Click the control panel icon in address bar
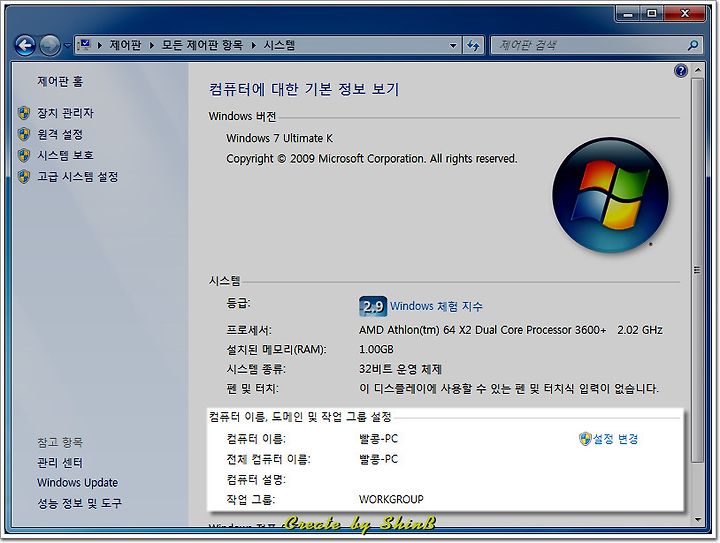The height and width of the screenshot is (543, 720). (x=84, y=45)
